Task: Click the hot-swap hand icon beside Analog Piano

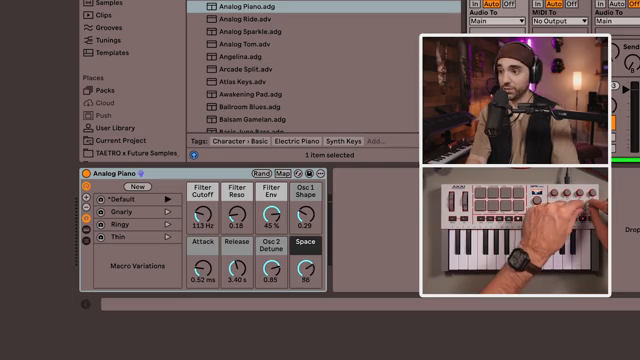Action: pyautogui.click(x=141, y=173)
